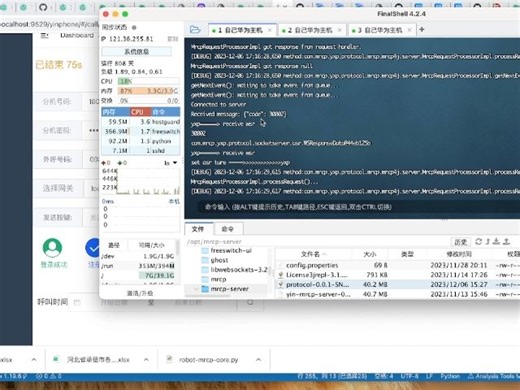
Task: Select the sshd process row
Action: coord(141,151)
